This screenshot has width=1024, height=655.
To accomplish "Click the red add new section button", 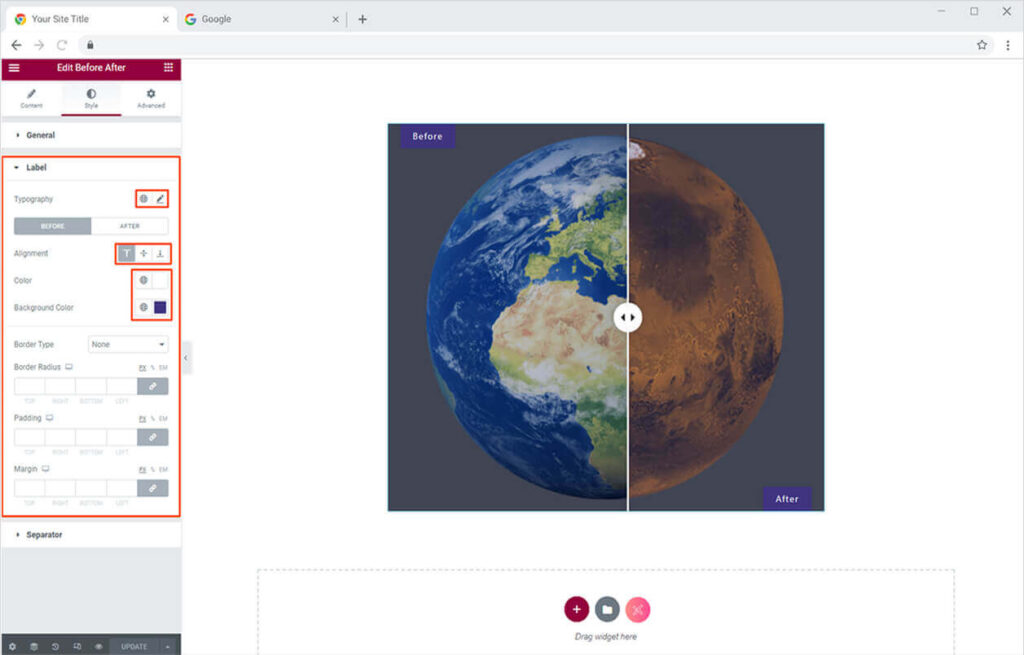I will pos(576,609).
